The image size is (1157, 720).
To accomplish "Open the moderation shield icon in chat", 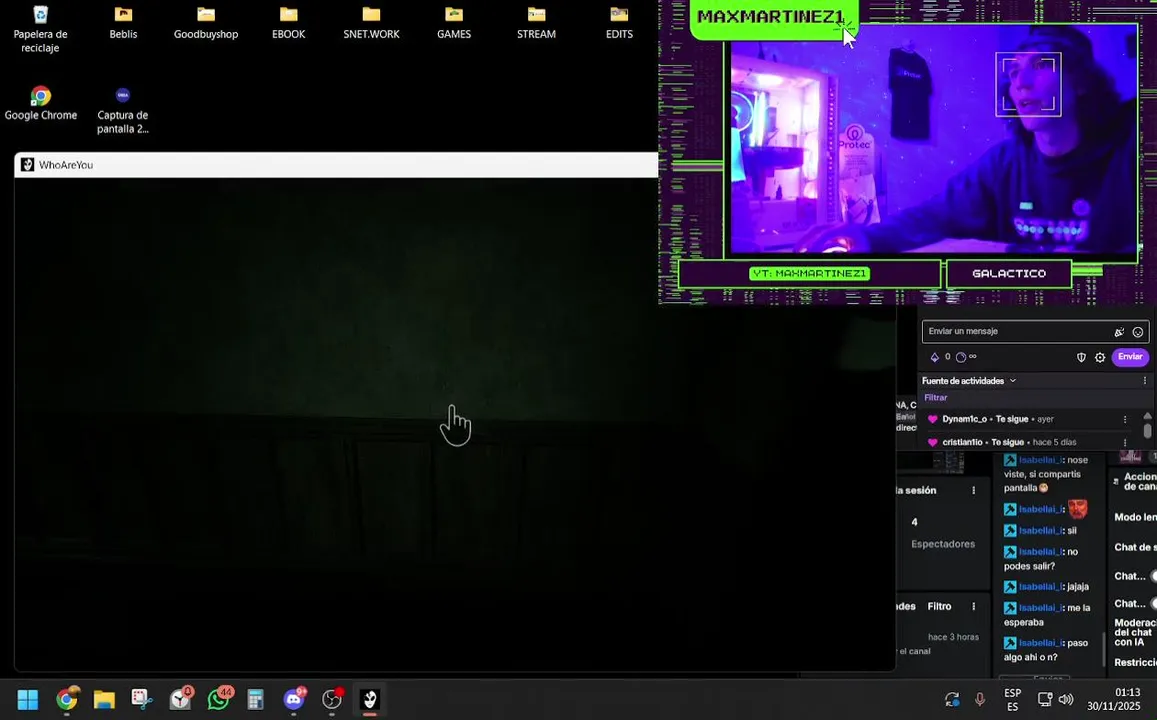I will (x=1081, y=357).
